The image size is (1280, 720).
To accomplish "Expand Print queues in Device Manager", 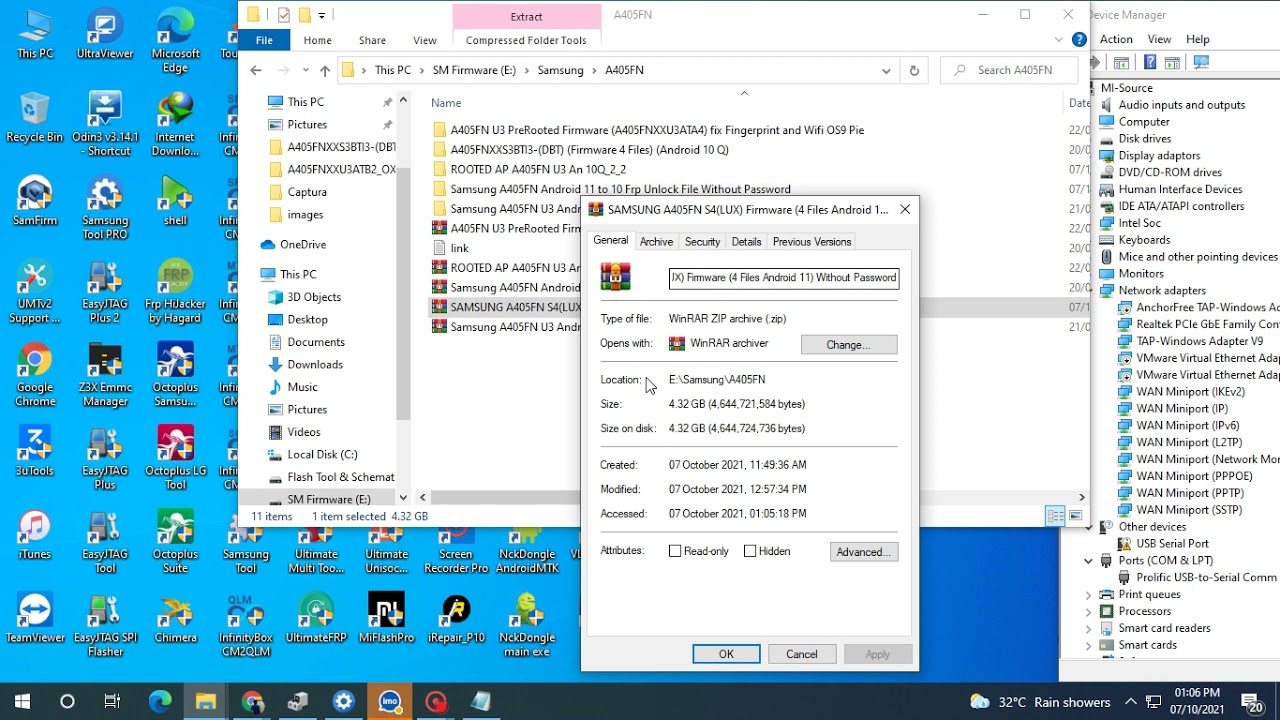I will (x=1089, y=595).
